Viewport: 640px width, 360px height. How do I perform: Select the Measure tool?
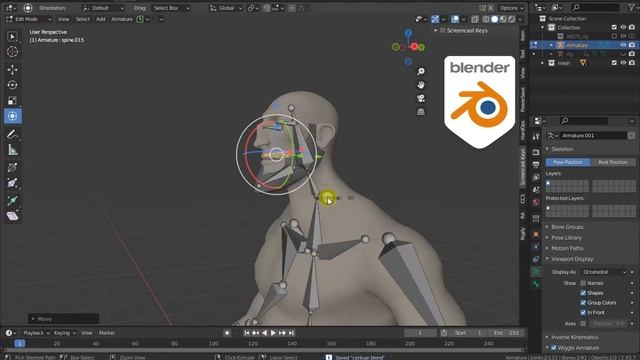(x=12, y=150)
